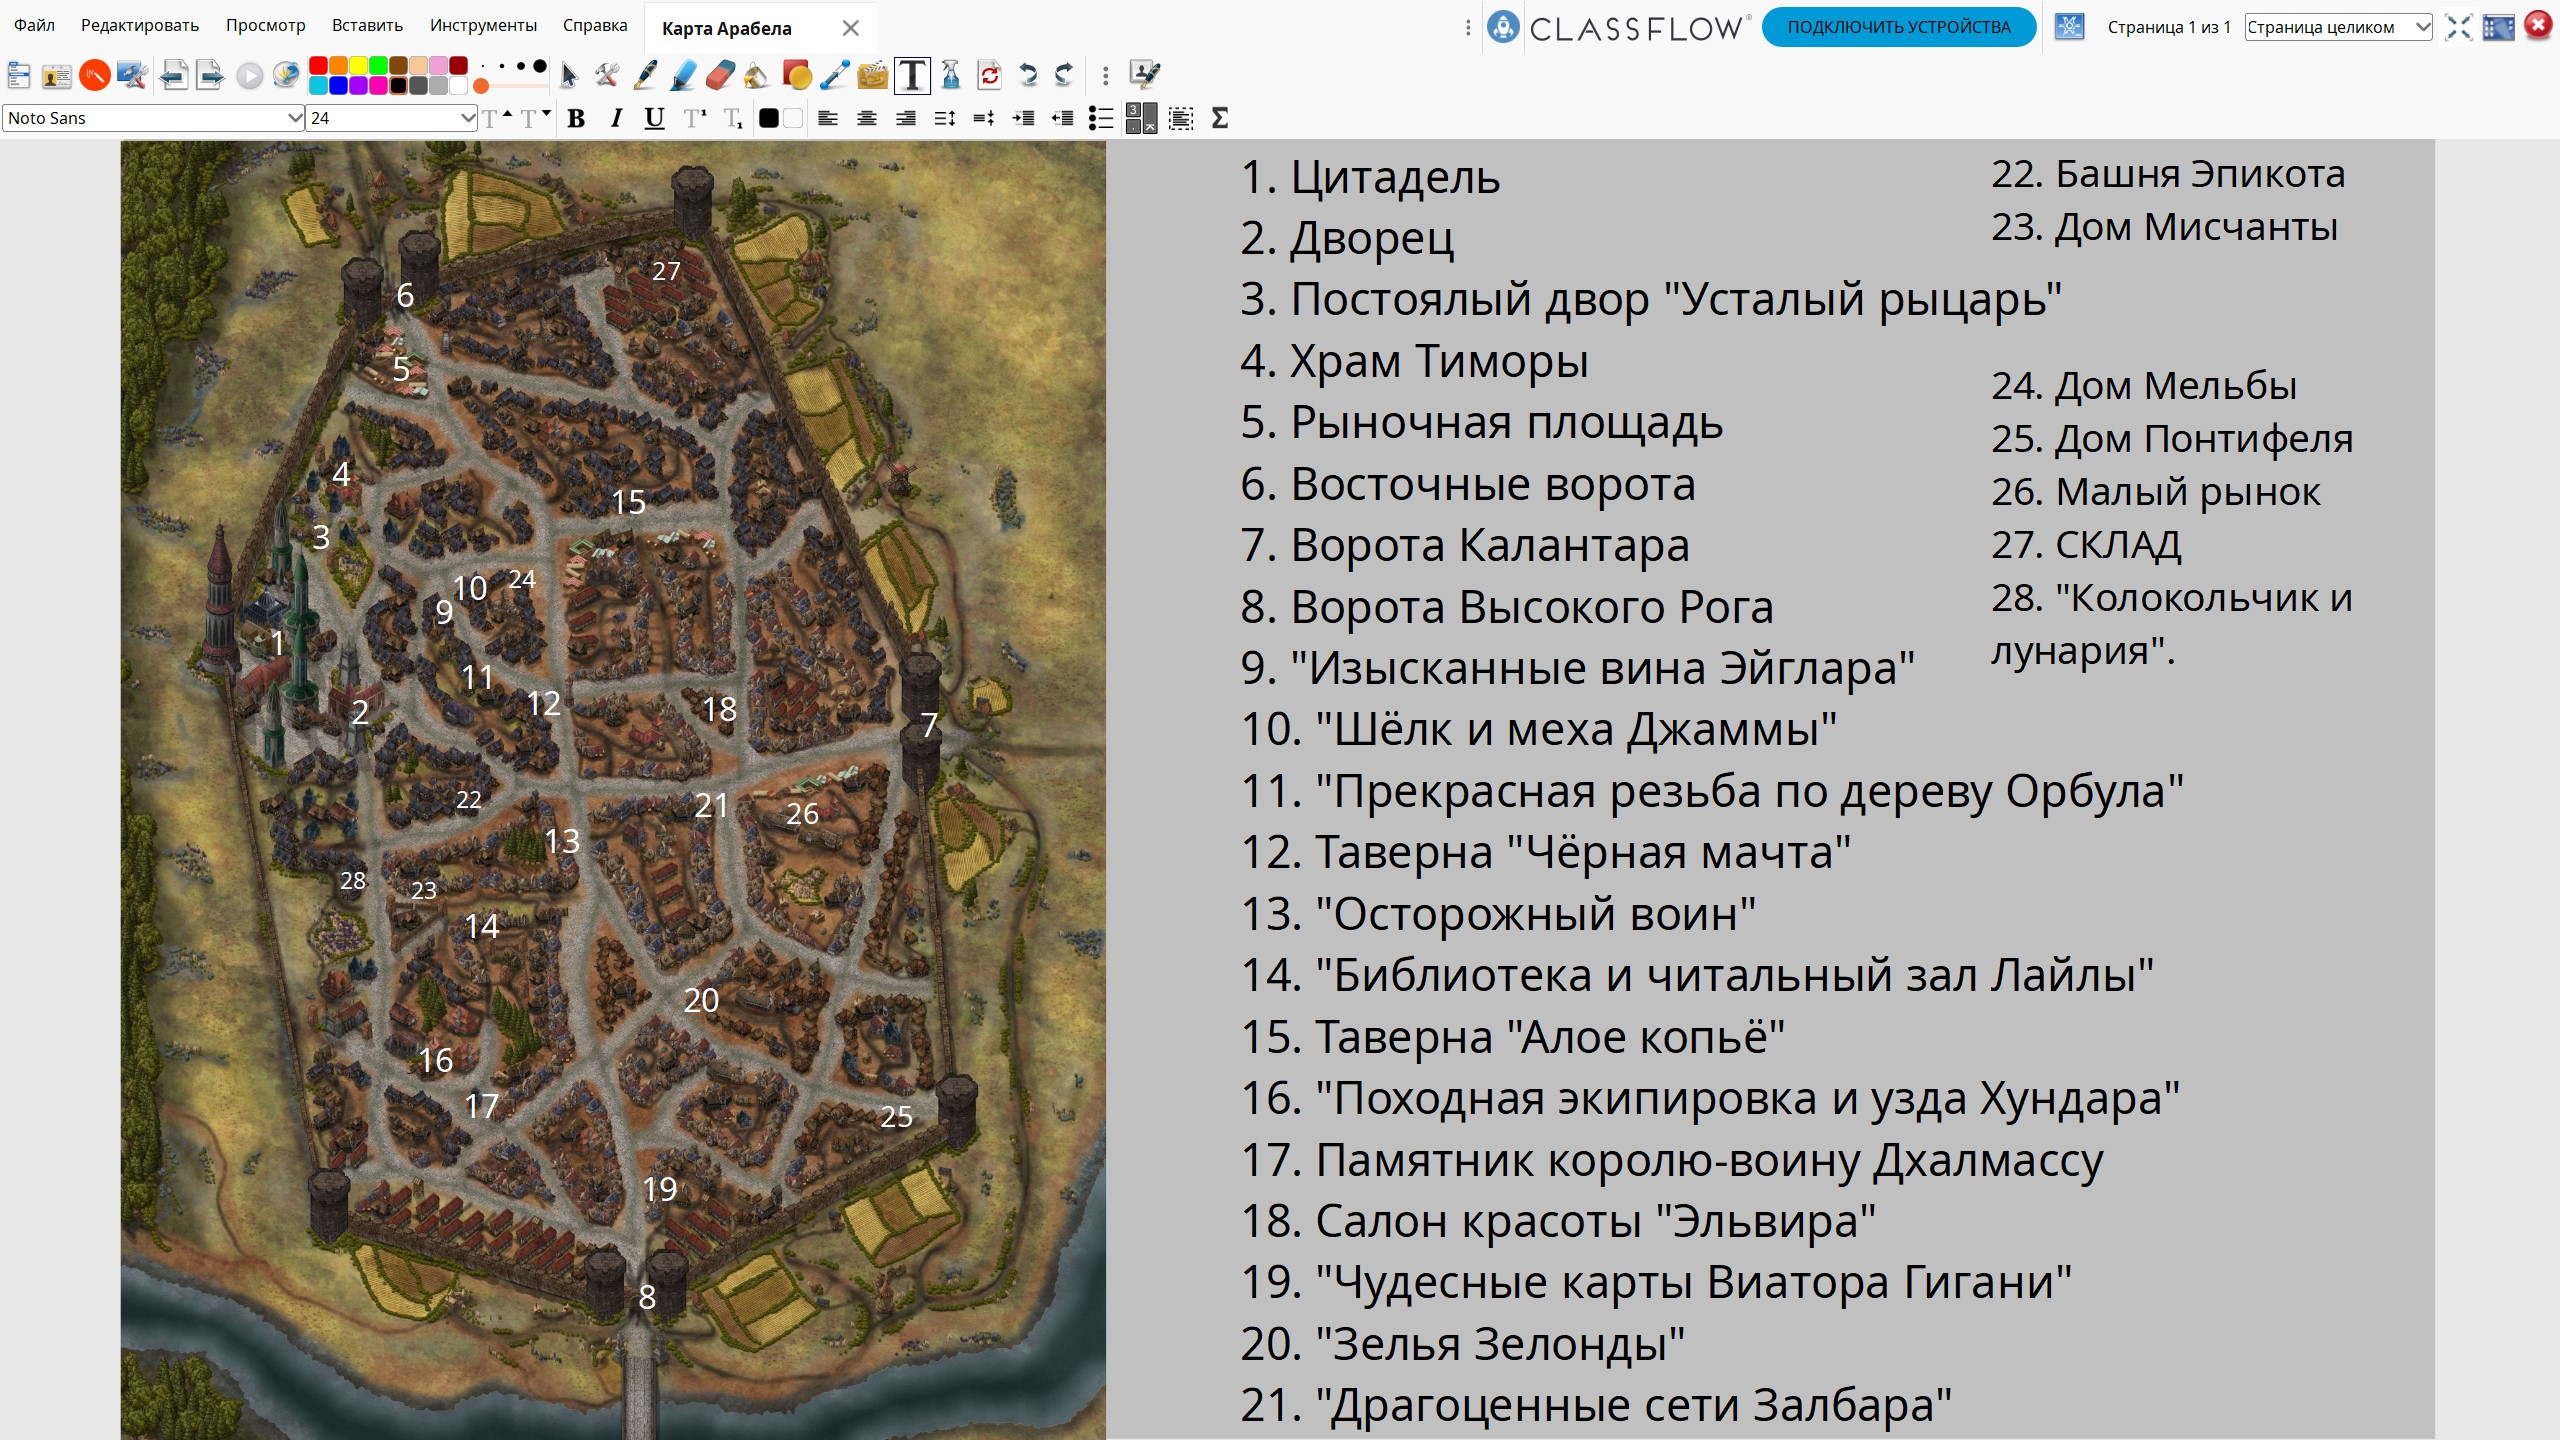Select the Fill bucket tool

pos(757,75)
